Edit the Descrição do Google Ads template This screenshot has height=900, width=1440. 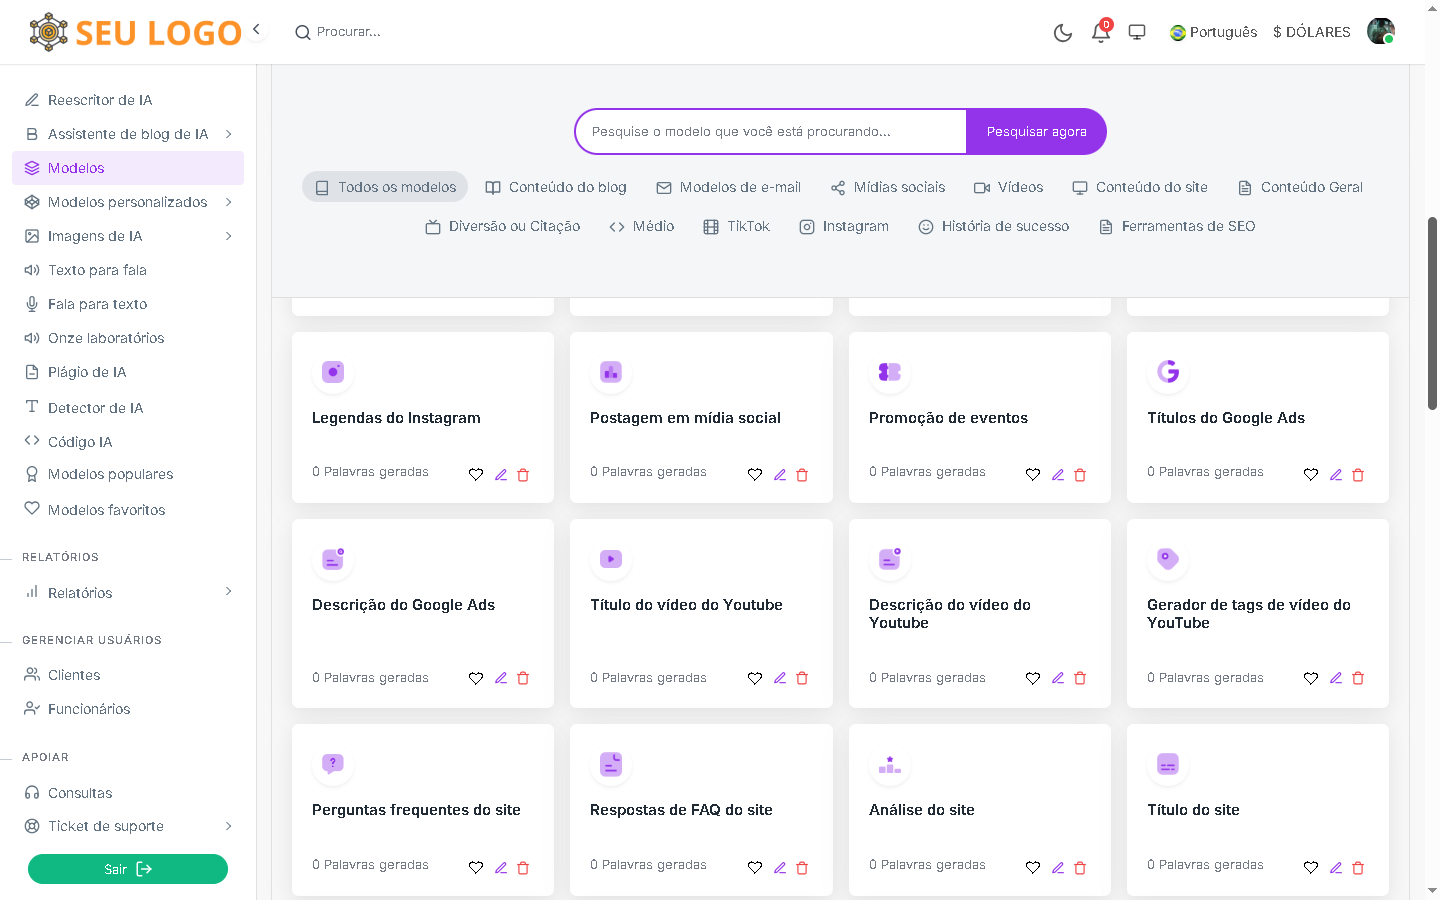pos(501,678)
